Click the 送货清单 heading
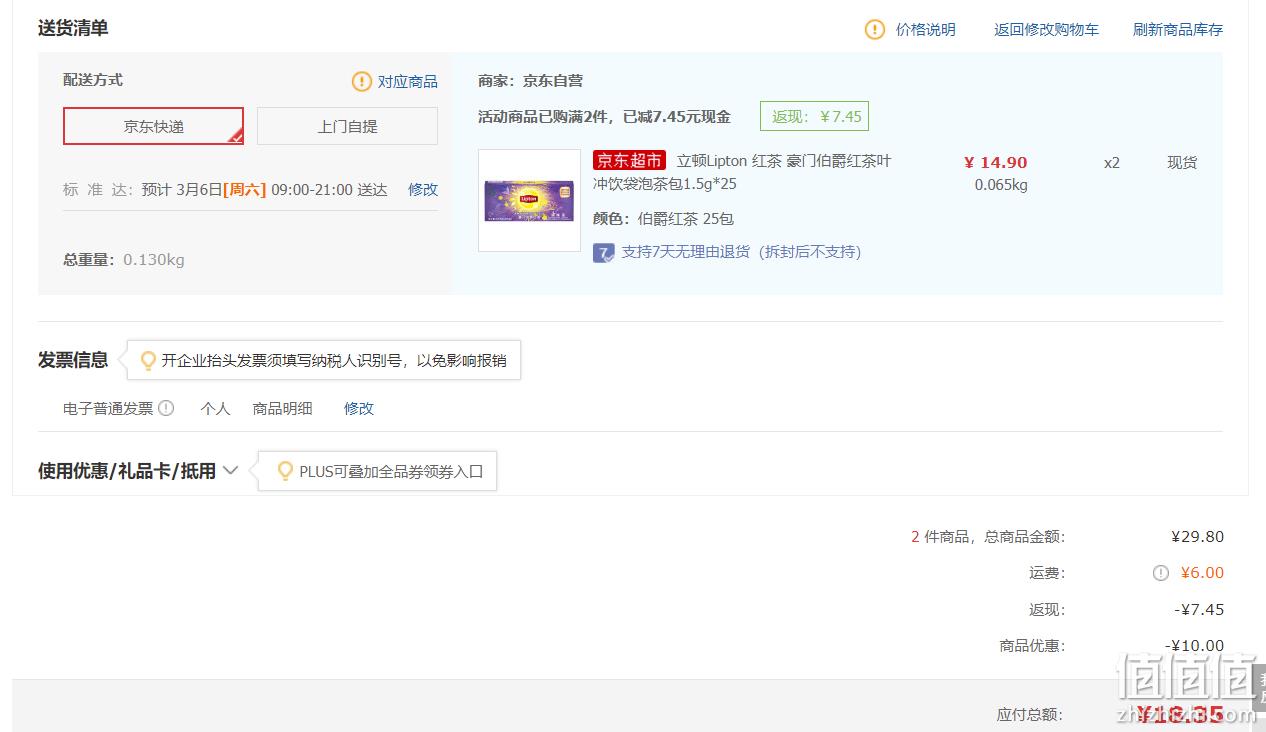This screenshot has width=1266, height=732. [73, 28]
